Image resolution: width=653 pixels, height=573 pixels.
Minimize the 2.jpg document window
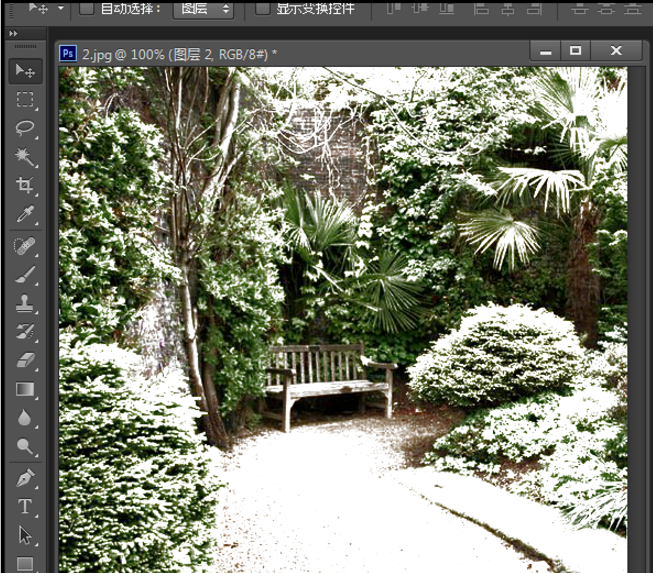click(x=546, y=51)
